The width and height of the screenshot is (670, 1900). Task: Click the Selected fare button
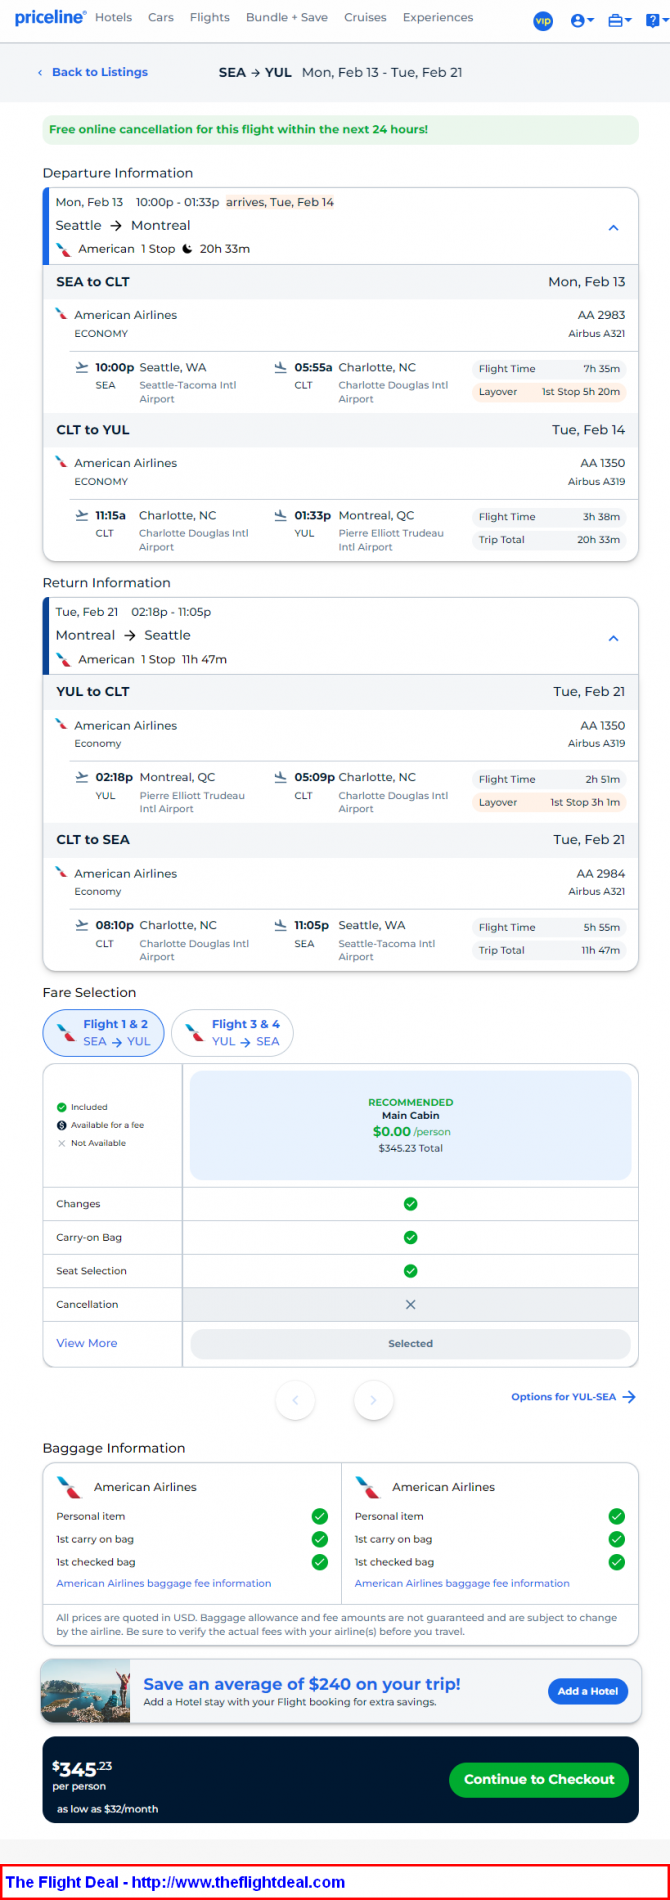tap(411, 1344)
